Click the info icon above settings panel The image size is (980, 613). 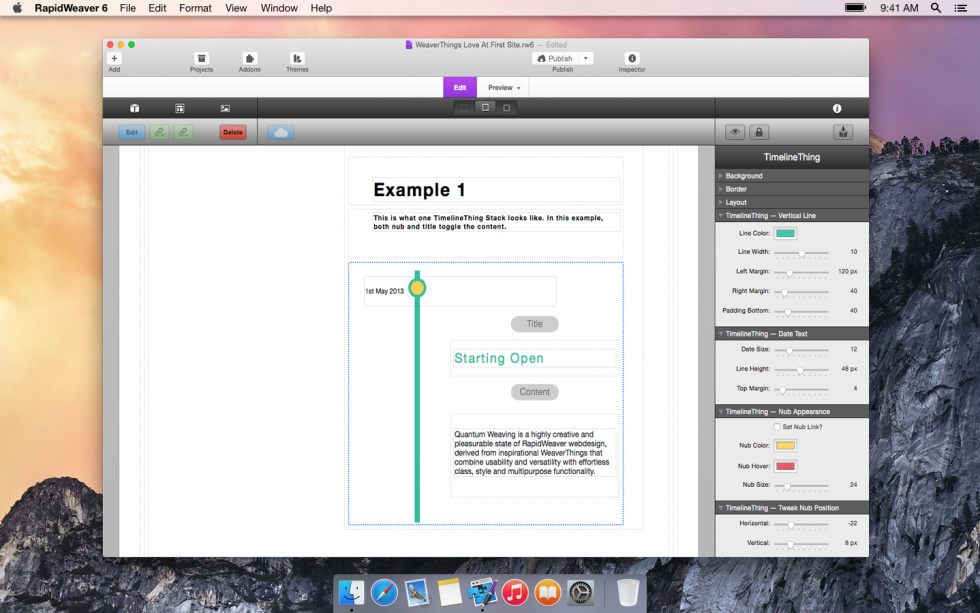[837, 109]
